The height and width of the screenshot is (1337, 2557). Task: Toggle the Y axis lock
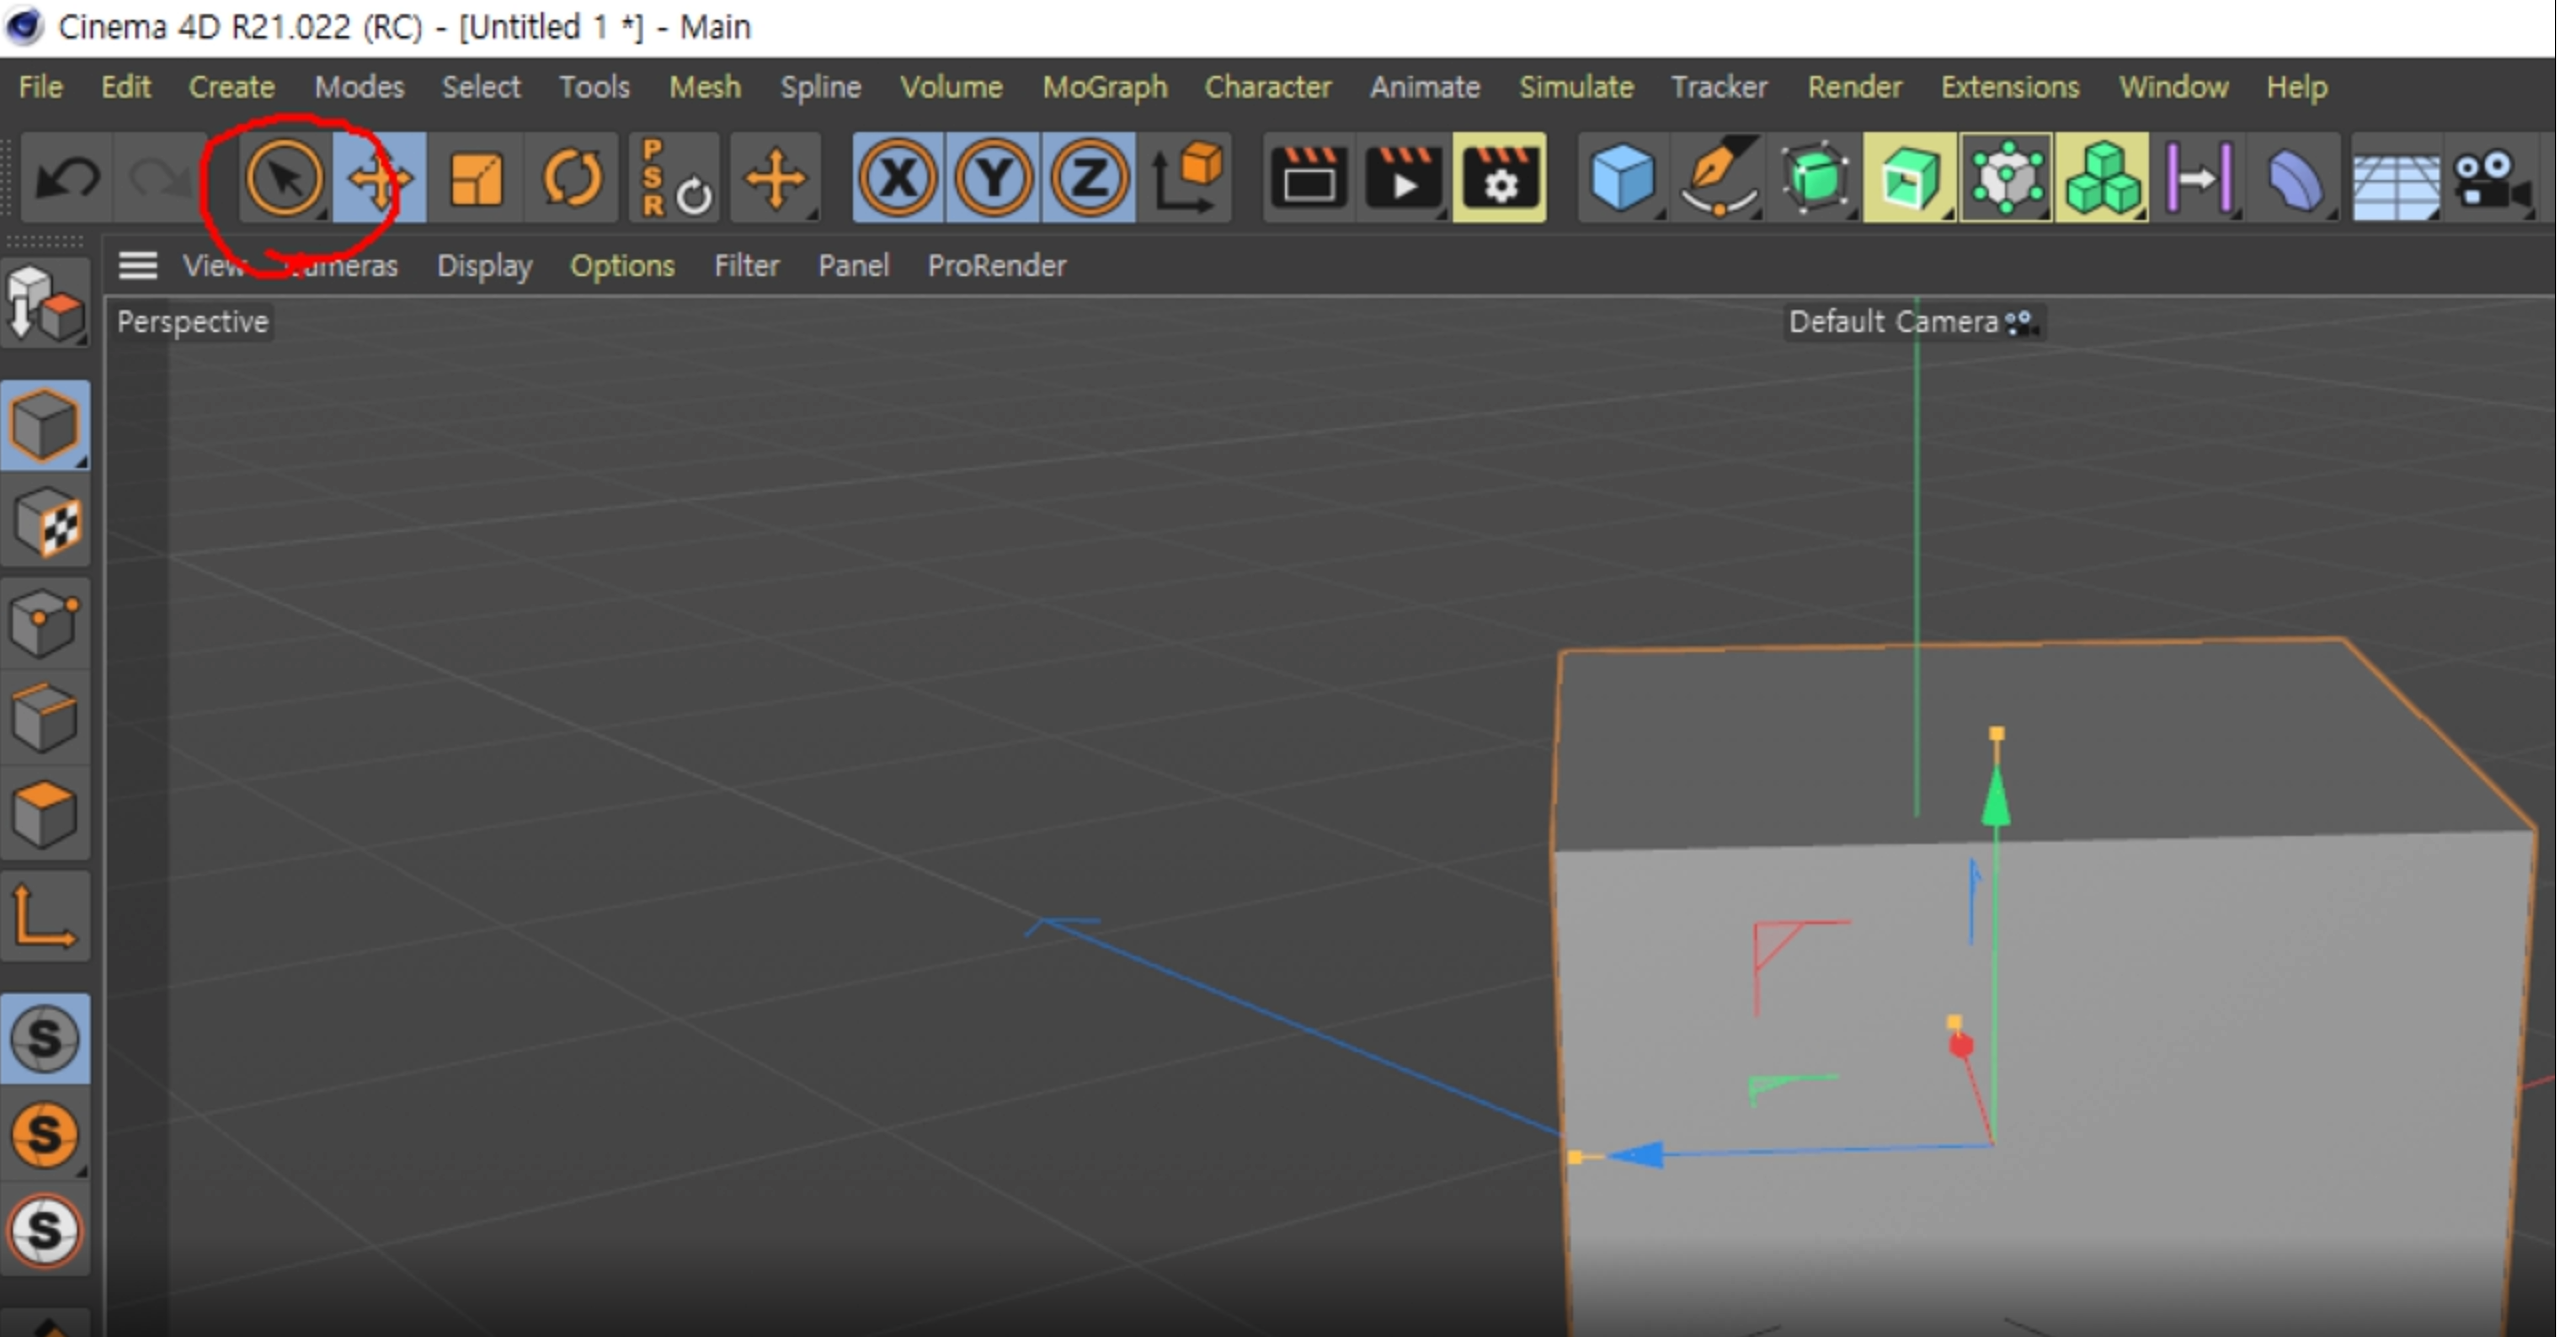click(993, 179)
